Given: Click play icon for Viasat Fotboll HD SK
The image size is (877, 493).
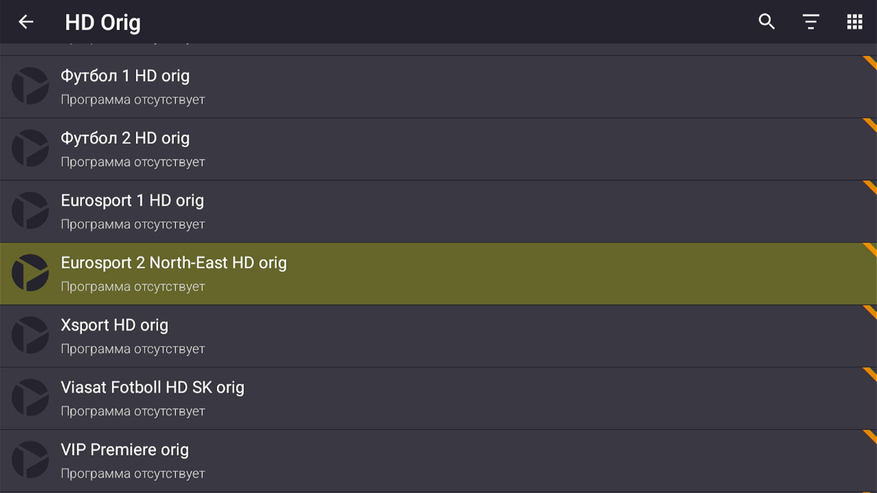Looking at the screenshot, I should pos(30,398).
